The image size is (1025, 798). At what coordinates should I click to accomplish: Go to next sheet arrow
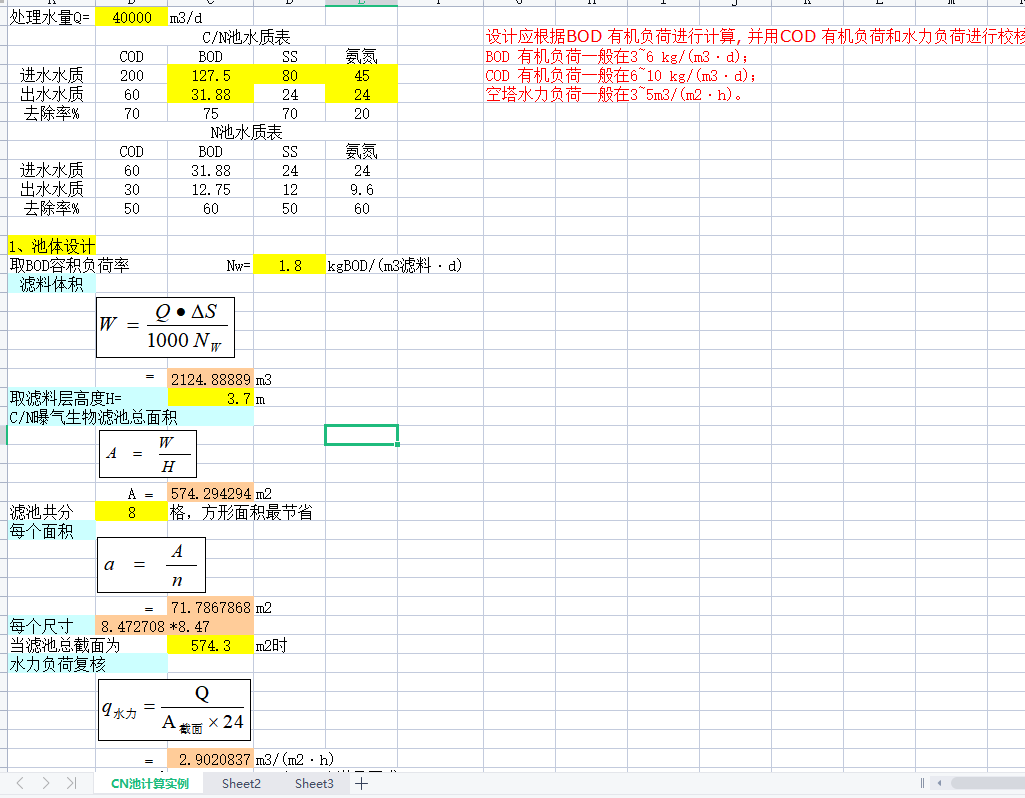46,783
